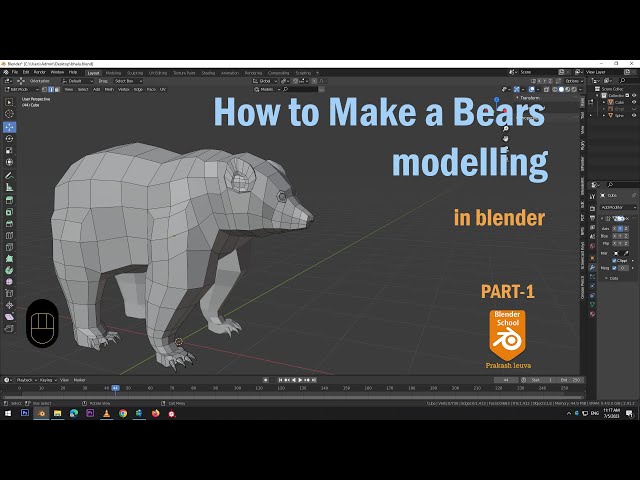Select the Edge Slide tool
The height and width of the screenshot is (480, 640).
click(x=9, y=293)
